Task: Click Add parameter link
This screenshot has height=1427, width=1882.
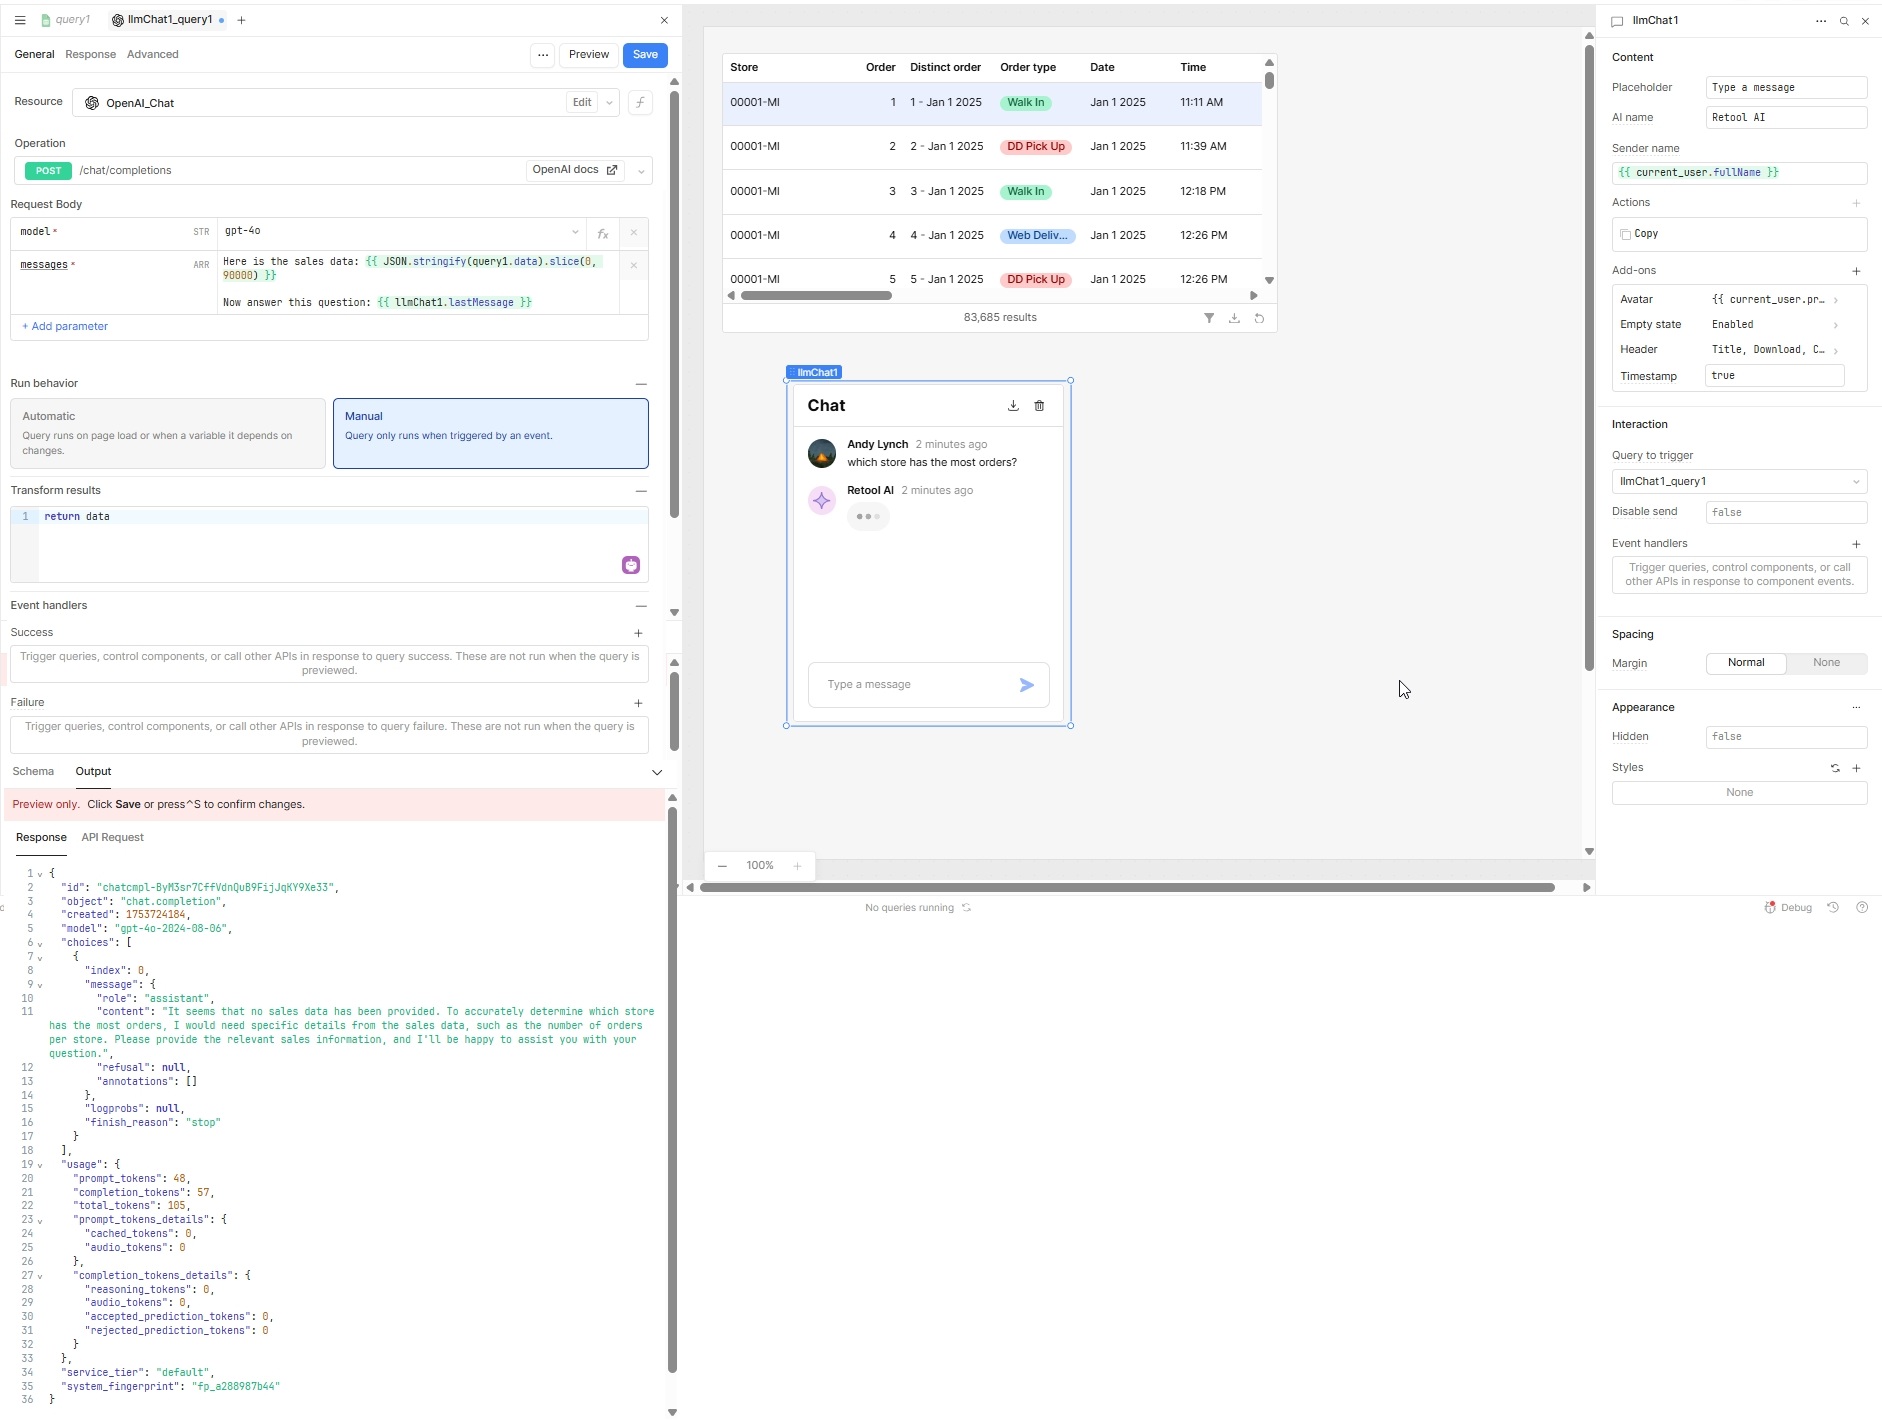Action: click(x=65, y=327)
